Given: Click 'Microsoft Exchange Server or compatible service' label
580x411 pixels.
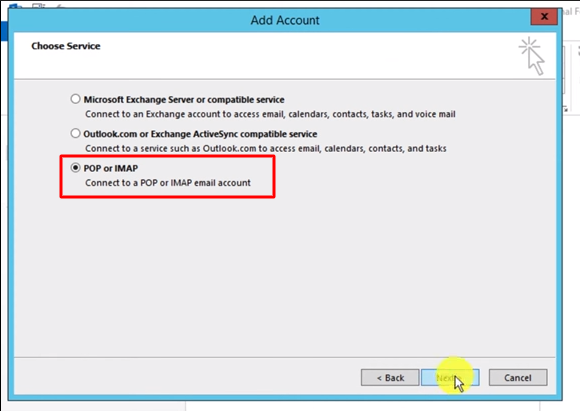Looking at the screenshot, I should coord(184,100).
